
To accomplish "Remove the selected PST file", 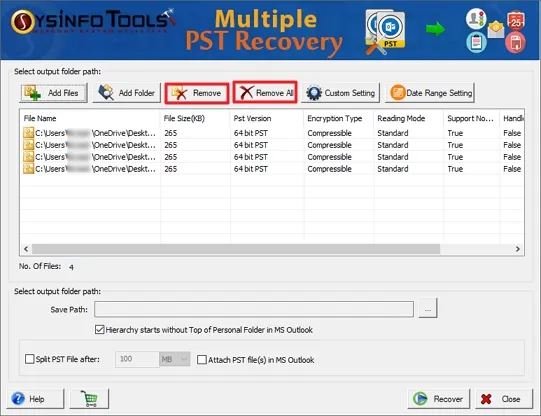I will point(197,93).
